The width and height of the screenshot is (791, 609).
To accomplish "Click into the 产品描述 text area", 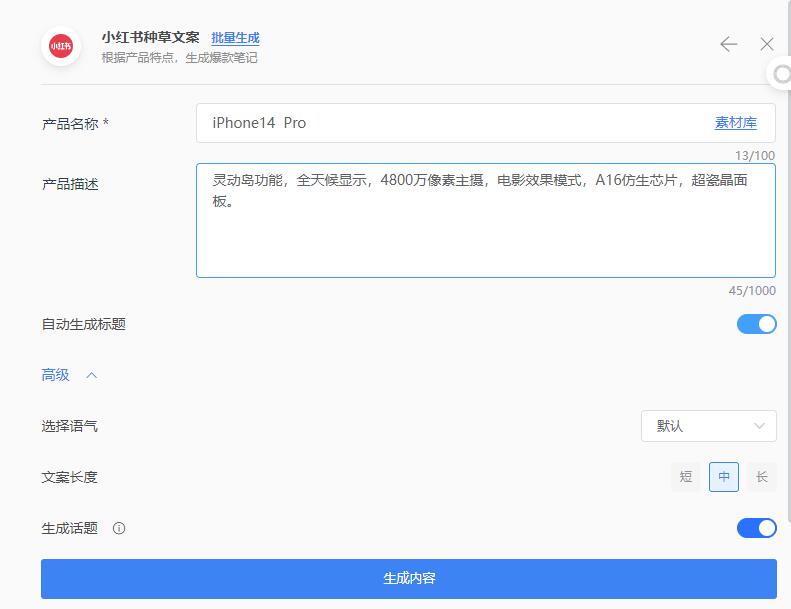I will click(485, 220).
